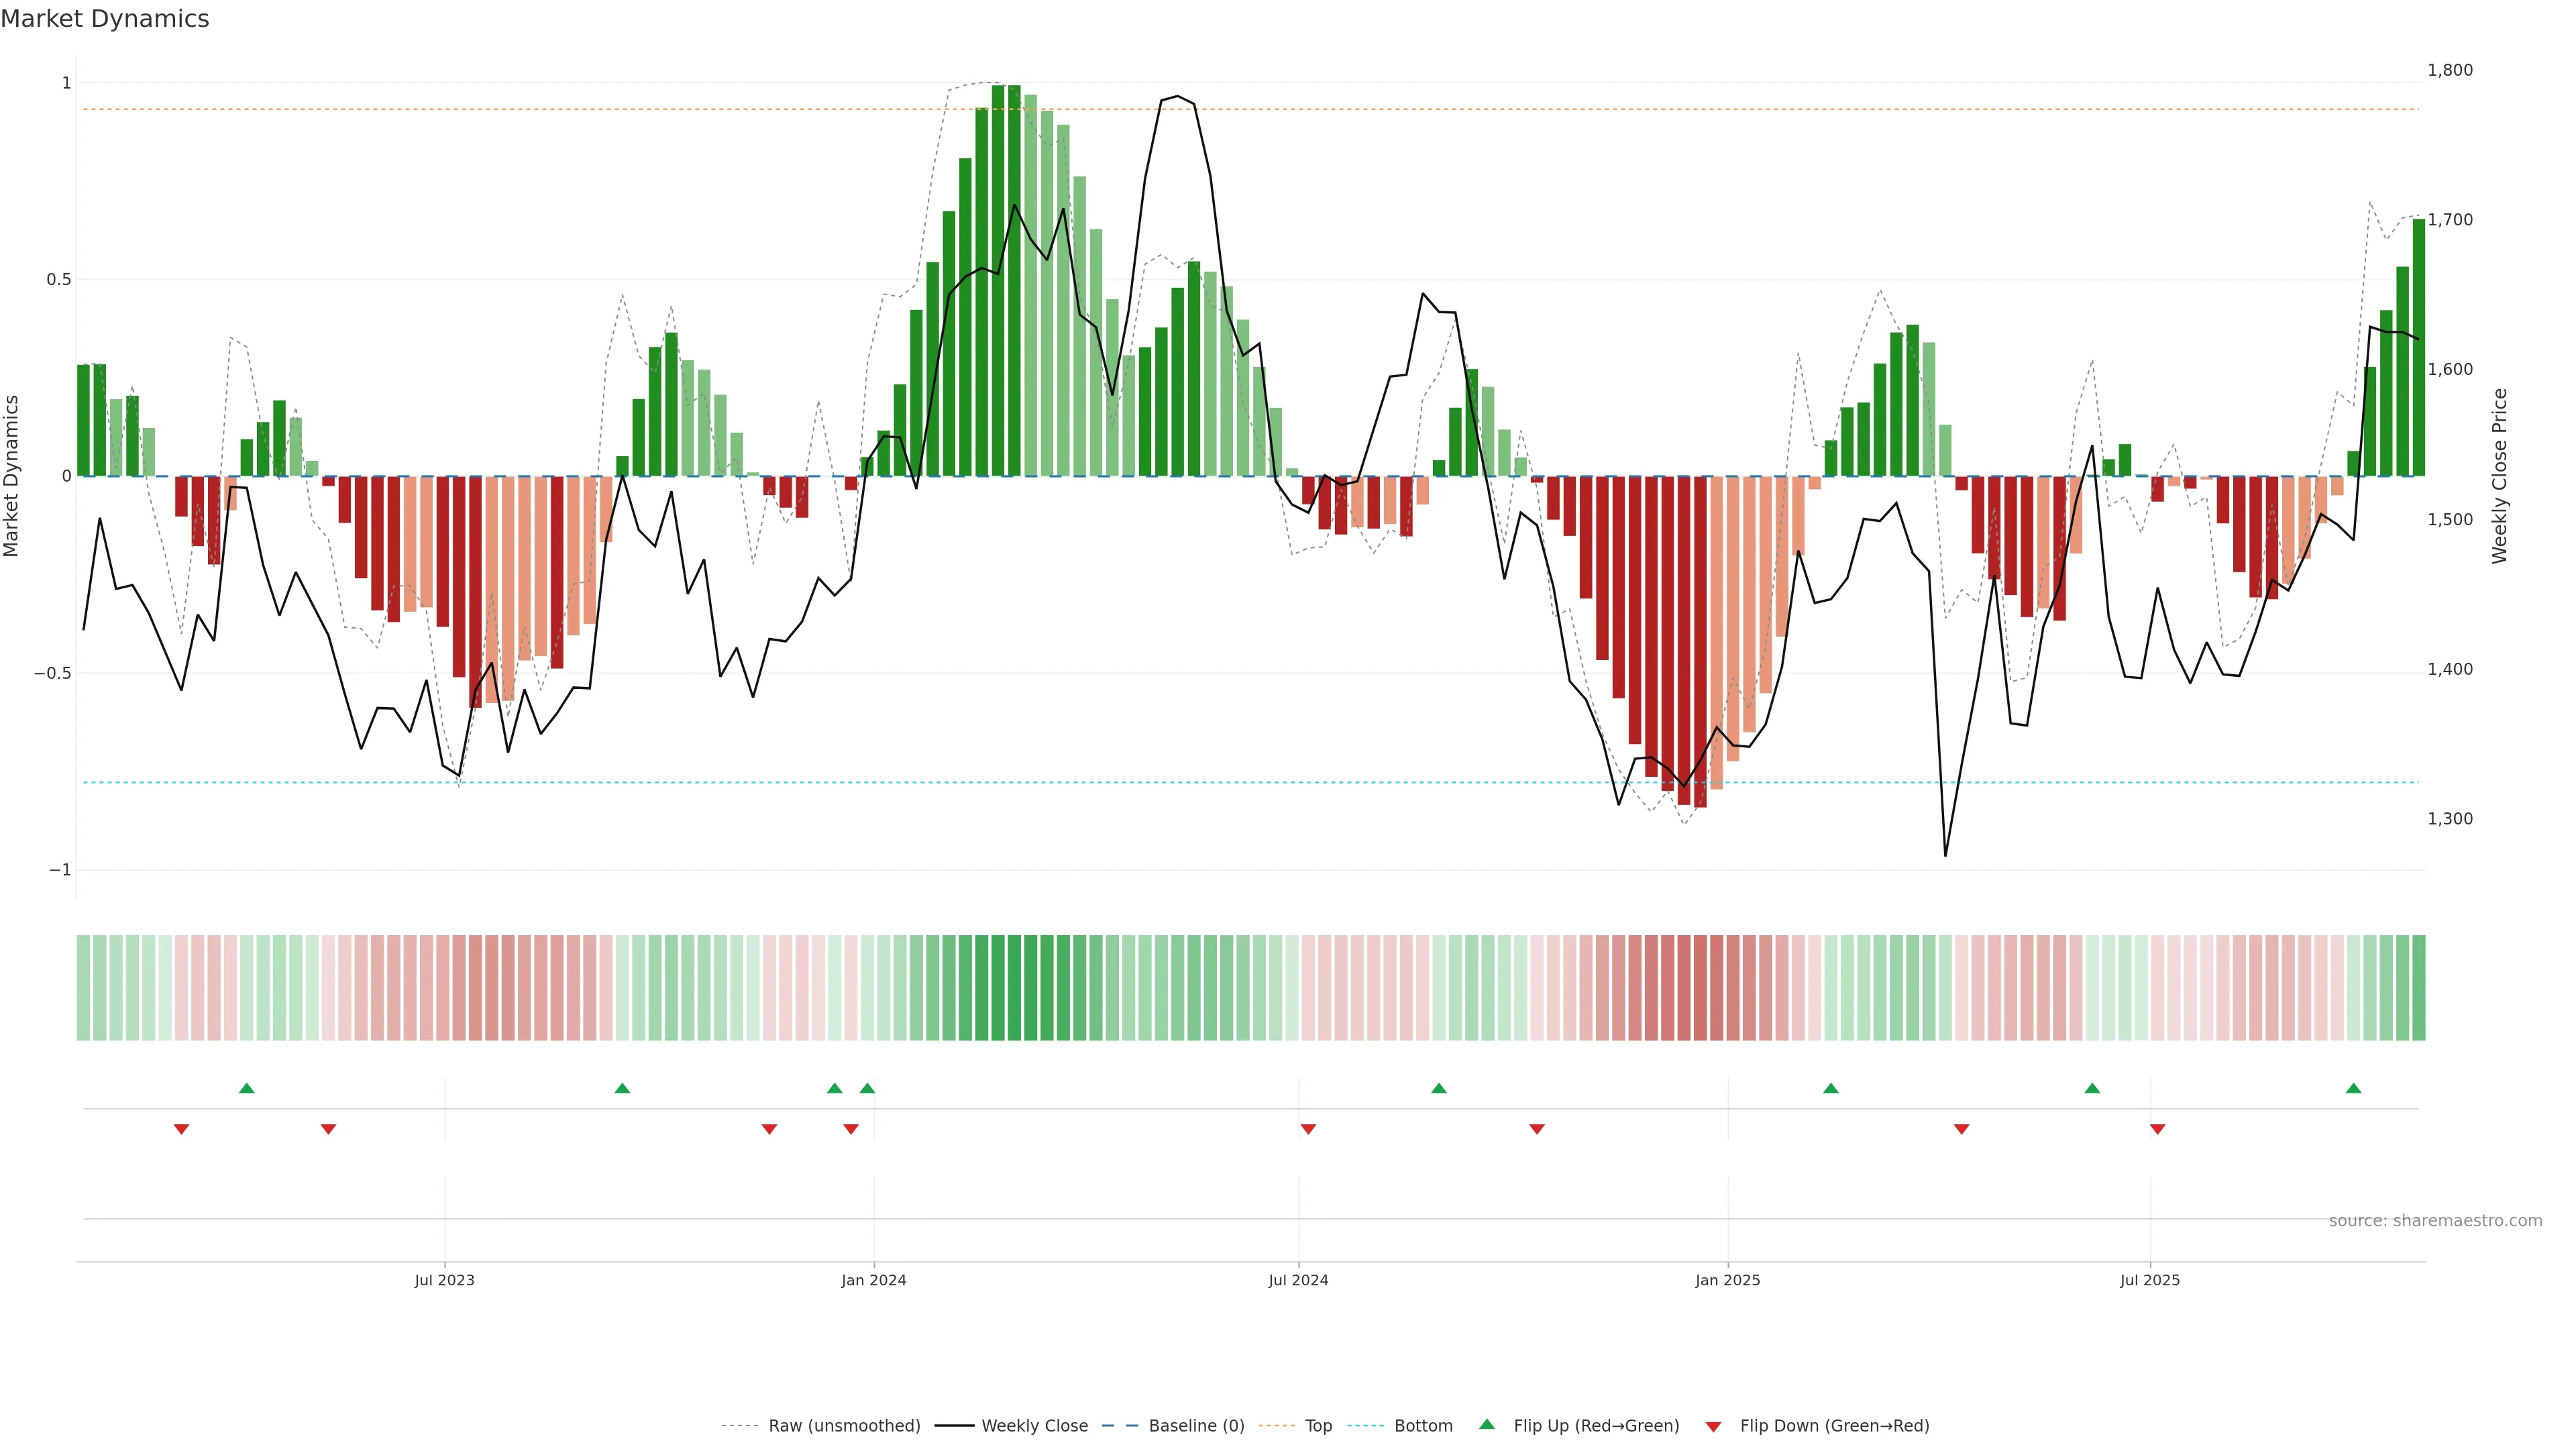Click the first green flip-up triangle marker

pyautogui.click(x=247, y=1088)
